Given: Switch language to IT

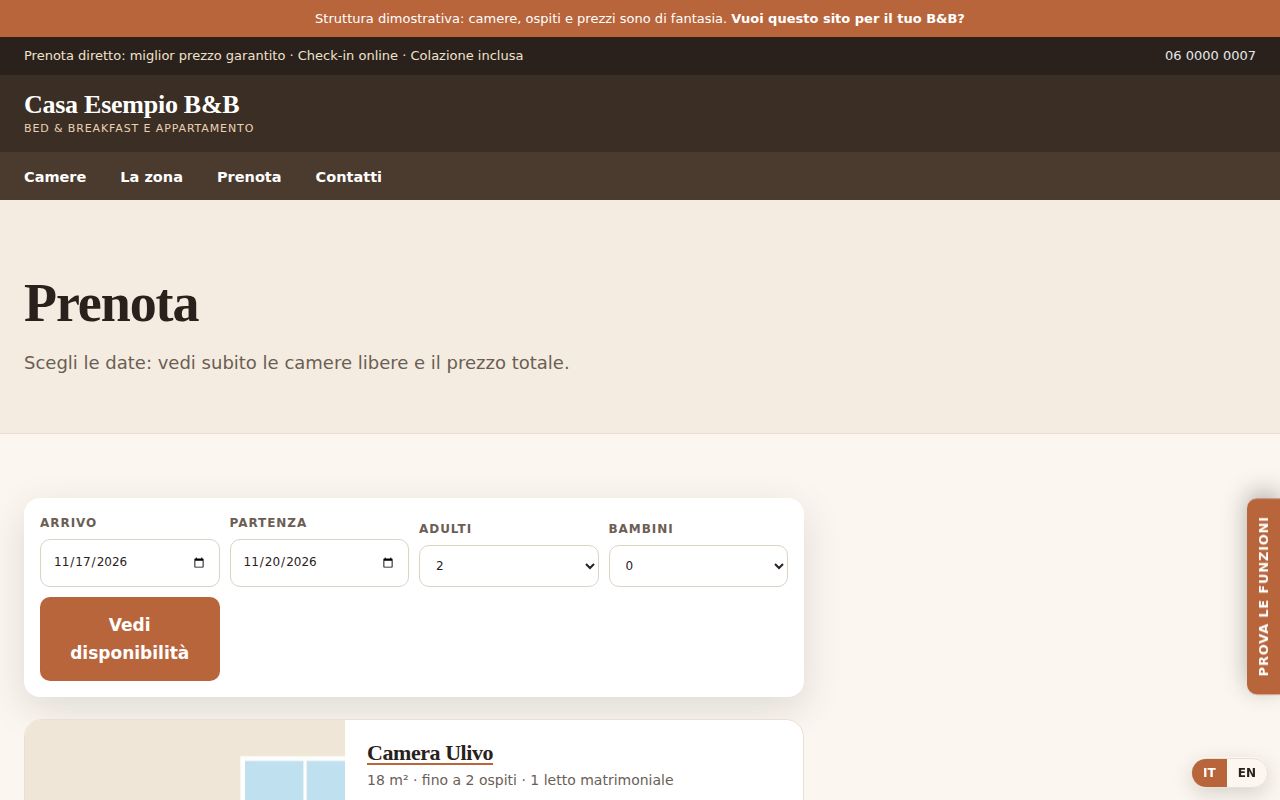Looking at the screenshot, I should [x=1210, y=773].
